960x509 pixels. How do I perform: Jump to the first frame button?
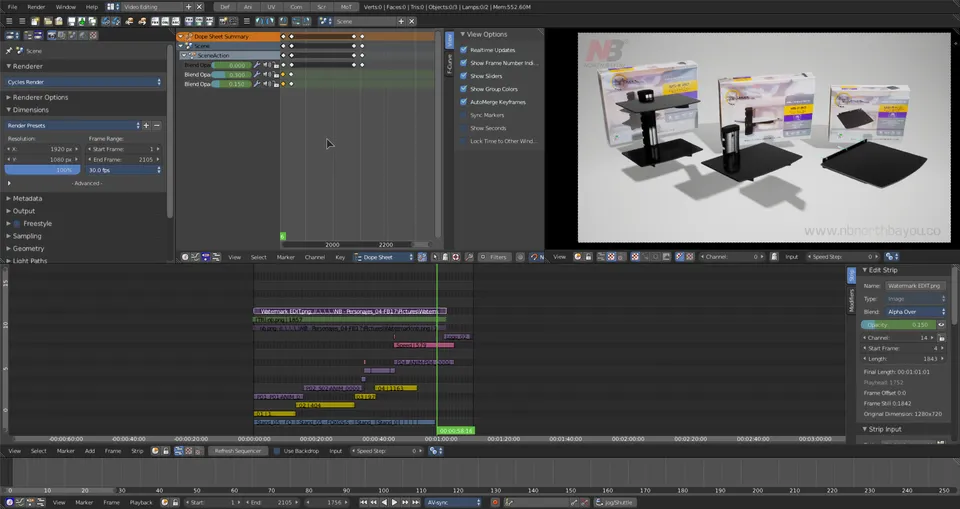[363, 502]
